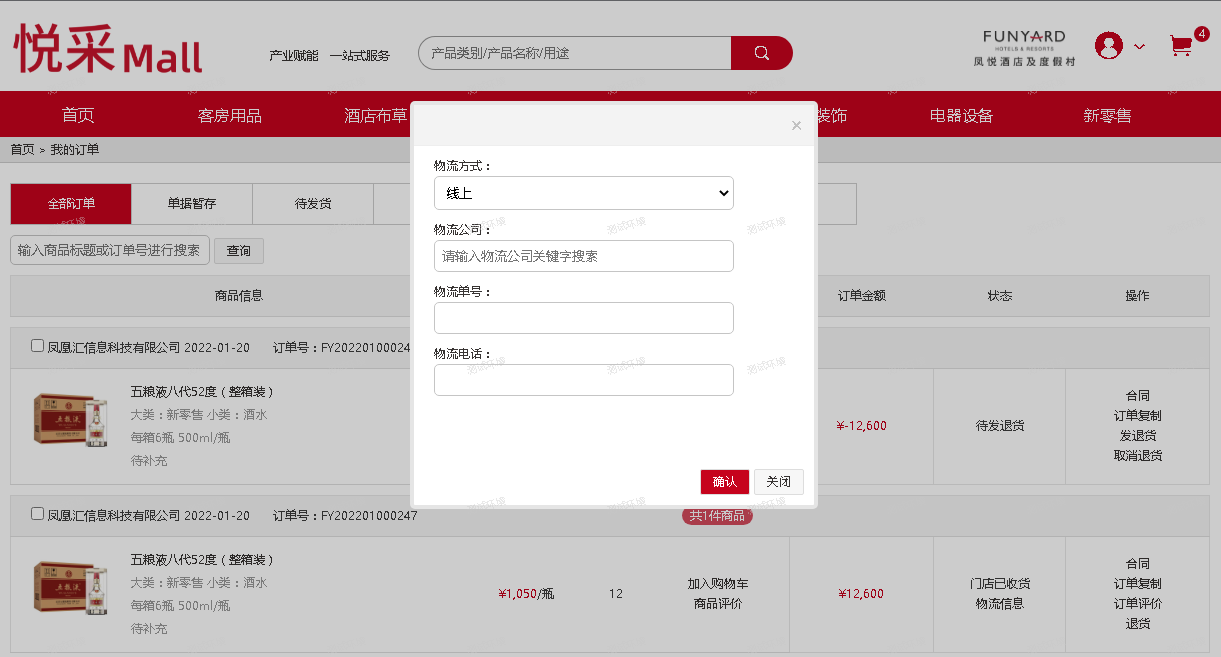This screenshot has height=657, width=1221.
Task: Click the 我的订单 breadcrumb text
Action: pos(75,150)
